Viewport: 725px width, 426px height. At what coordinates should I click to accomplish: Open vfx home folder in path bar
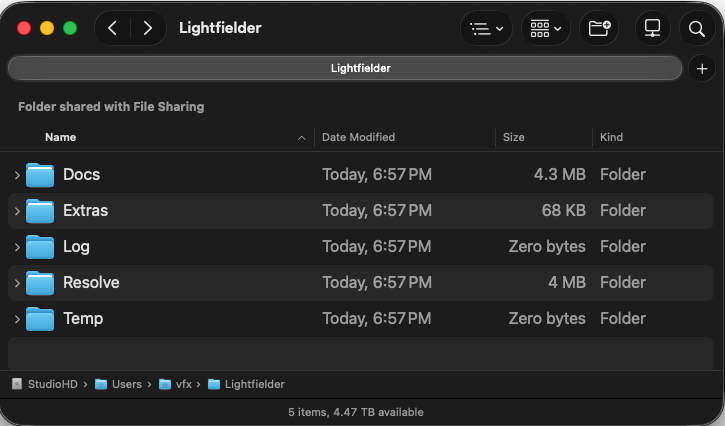coord(184,384)
